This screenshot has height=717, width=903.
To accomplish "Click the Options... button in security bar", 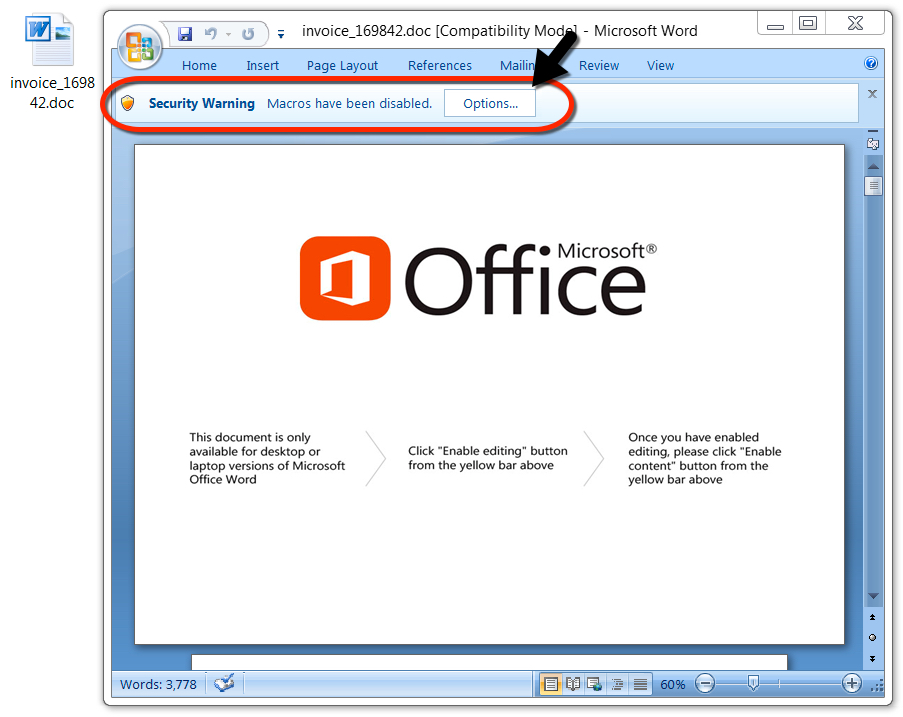I will [490, 104].
